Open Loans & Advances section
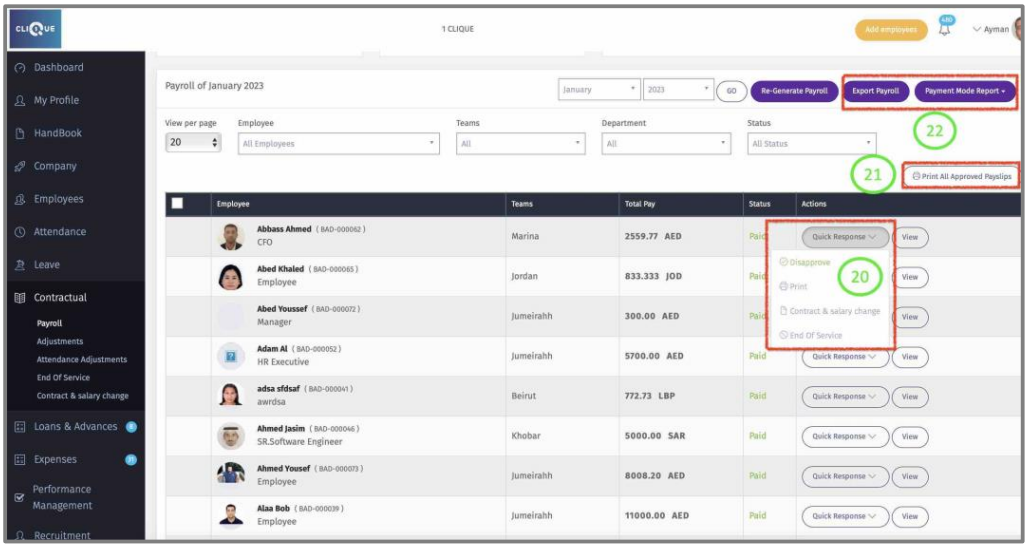1030x544 pixels. click(75, 427)
